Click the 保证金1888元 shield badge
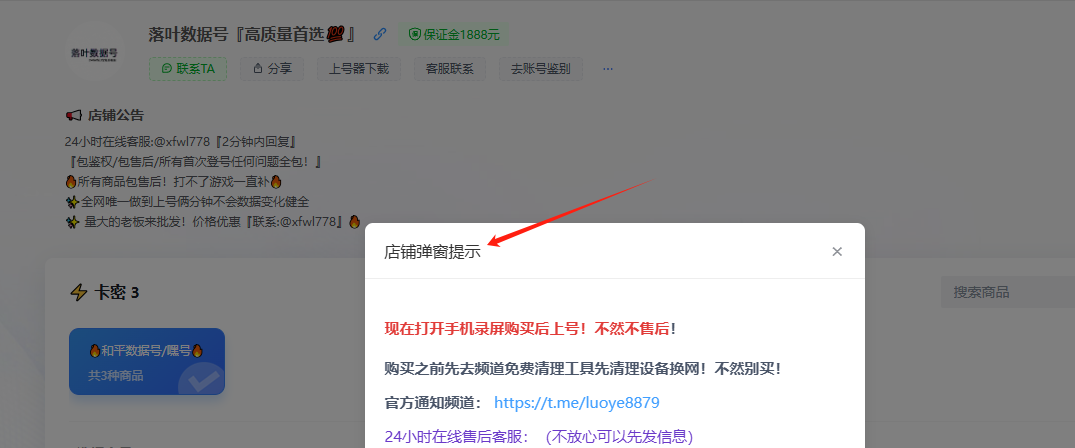This screenshot has width=1075, height=448. click(454, 34)
